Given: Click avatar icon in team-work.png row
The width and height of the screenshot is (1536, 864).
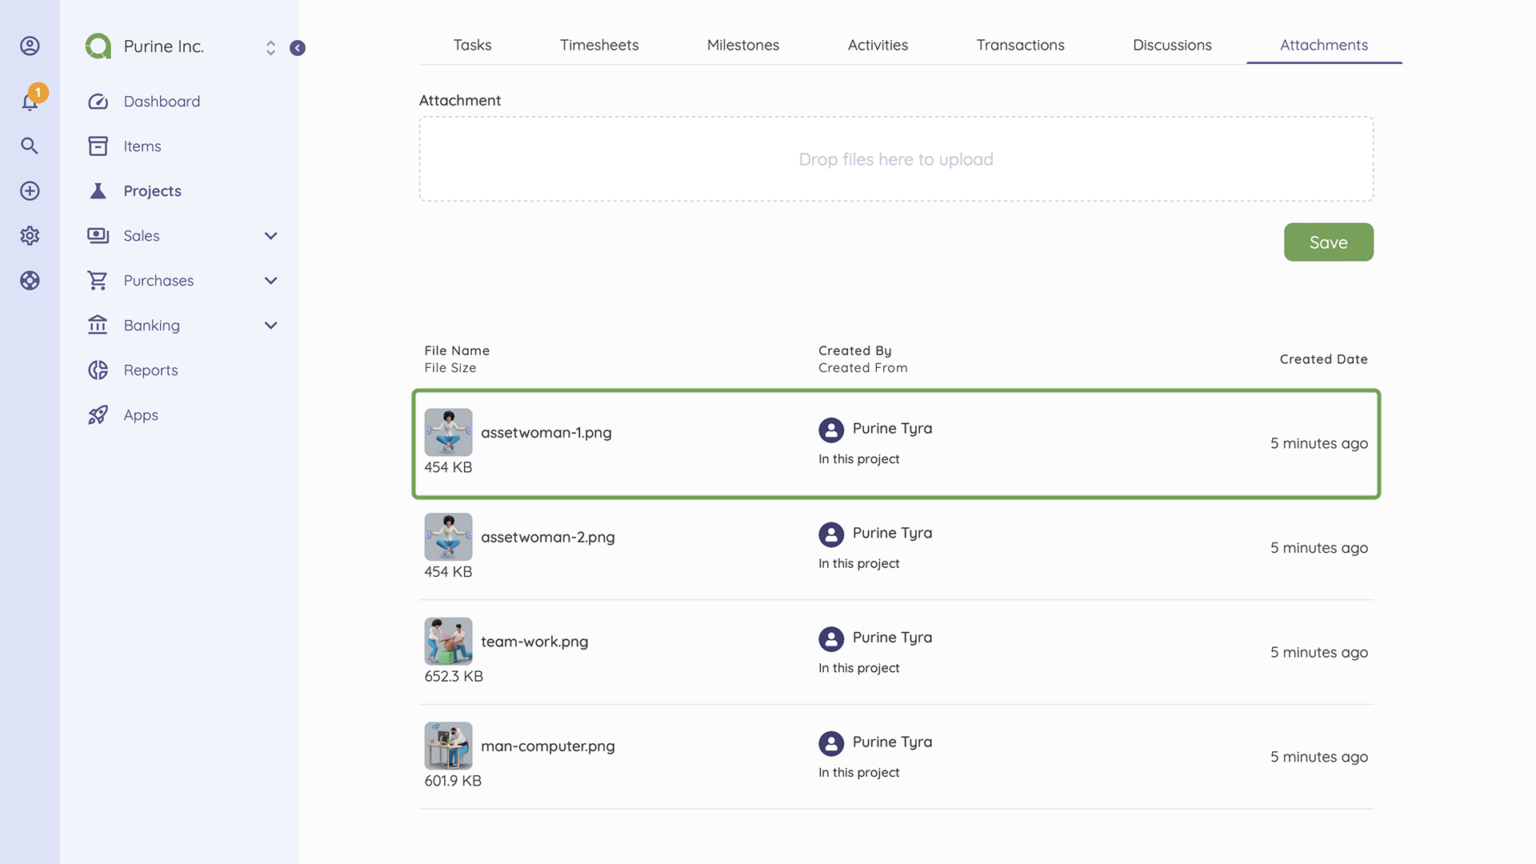Looking at the screenshot, I should coord(831,639).
